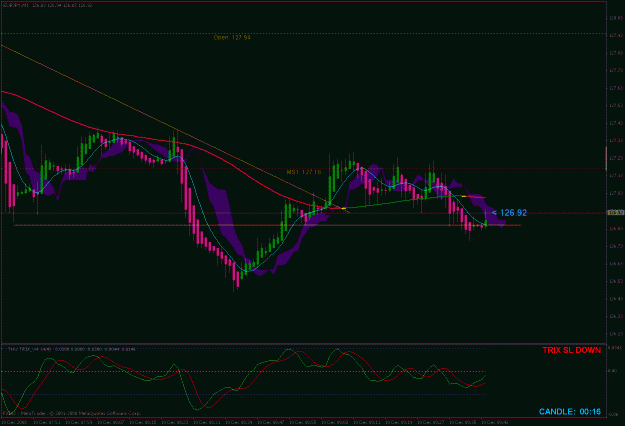Click the symbol OHLC header text in chart corner

pyautogui.click(x=47, y=6)
